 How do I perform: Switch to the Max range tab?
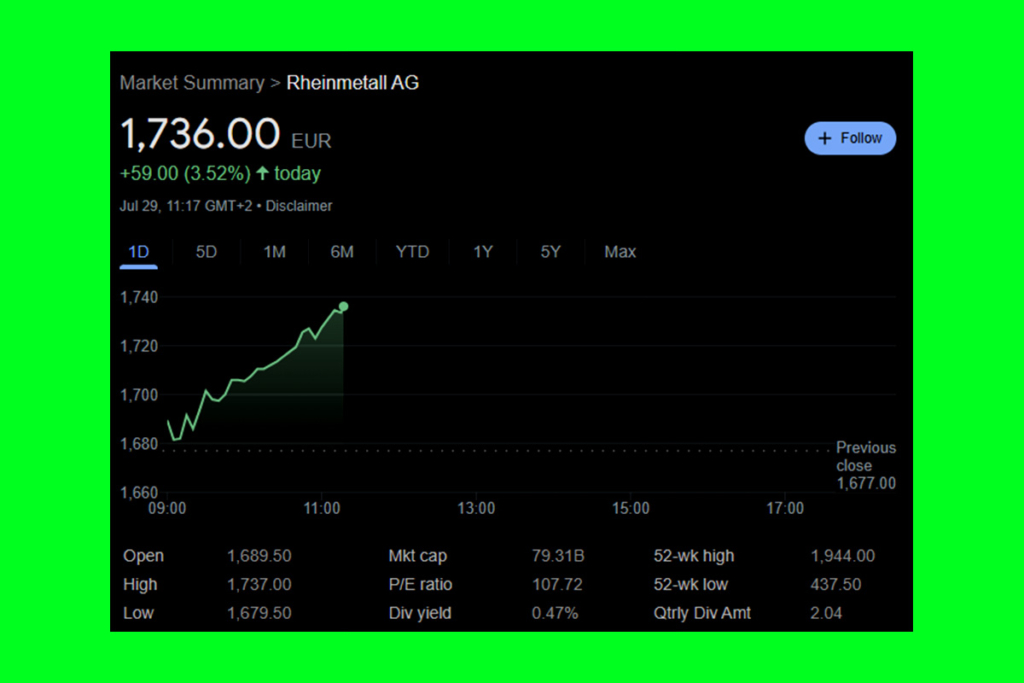pos(620,252)
